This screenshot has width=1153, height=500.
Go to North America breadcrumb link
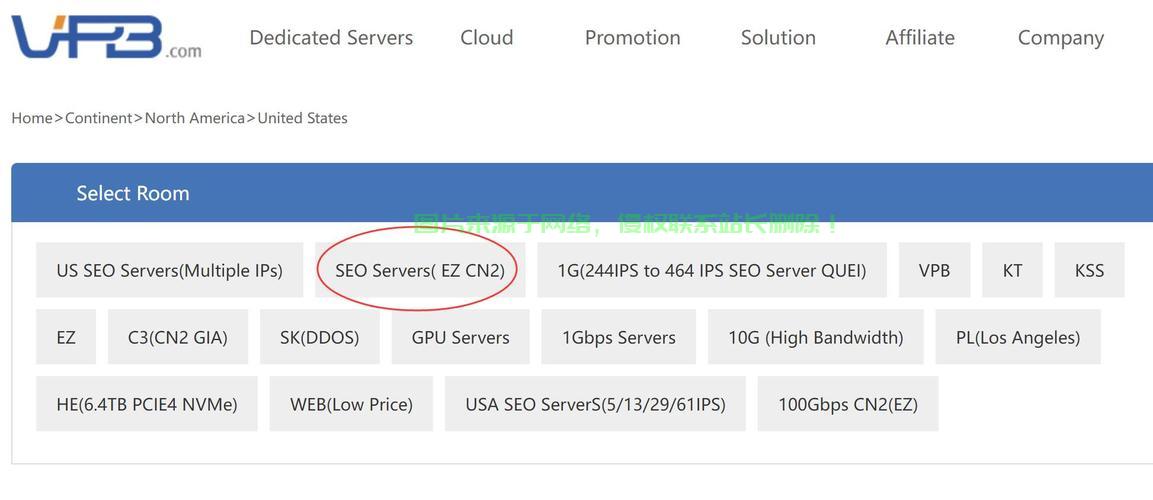pos(195,118)
